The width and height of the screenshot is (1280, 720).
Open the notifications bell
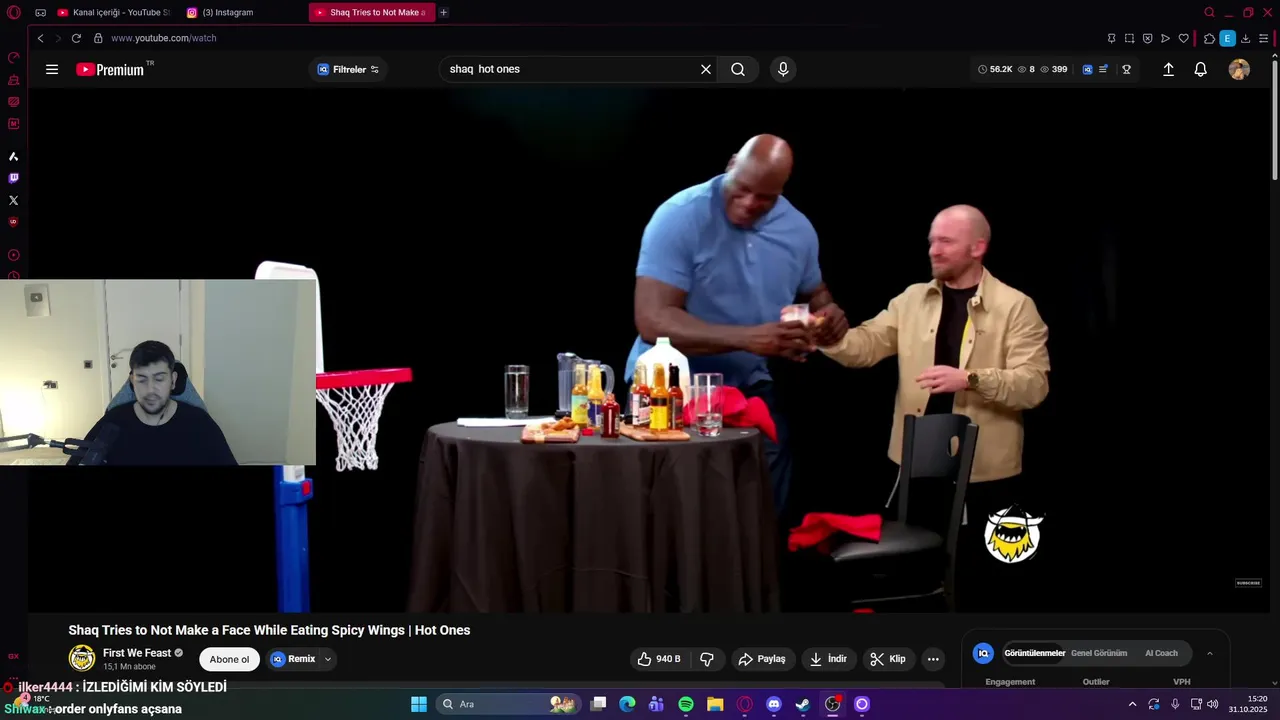pyautogui.click(x=1201, y=69)
